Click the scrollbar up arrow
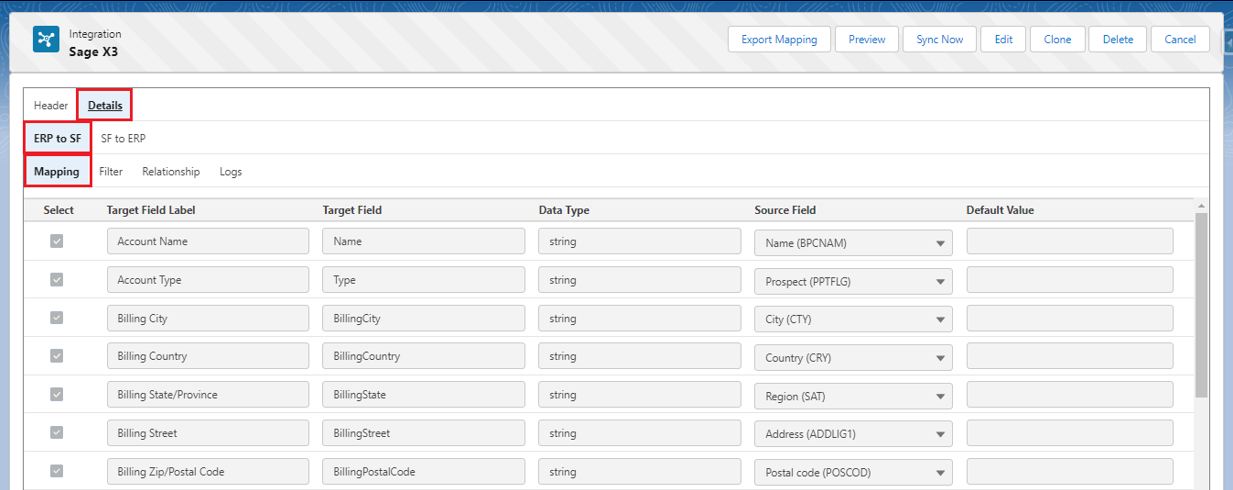This screenshot has width=1233, height=490. tap(1201, 205)
